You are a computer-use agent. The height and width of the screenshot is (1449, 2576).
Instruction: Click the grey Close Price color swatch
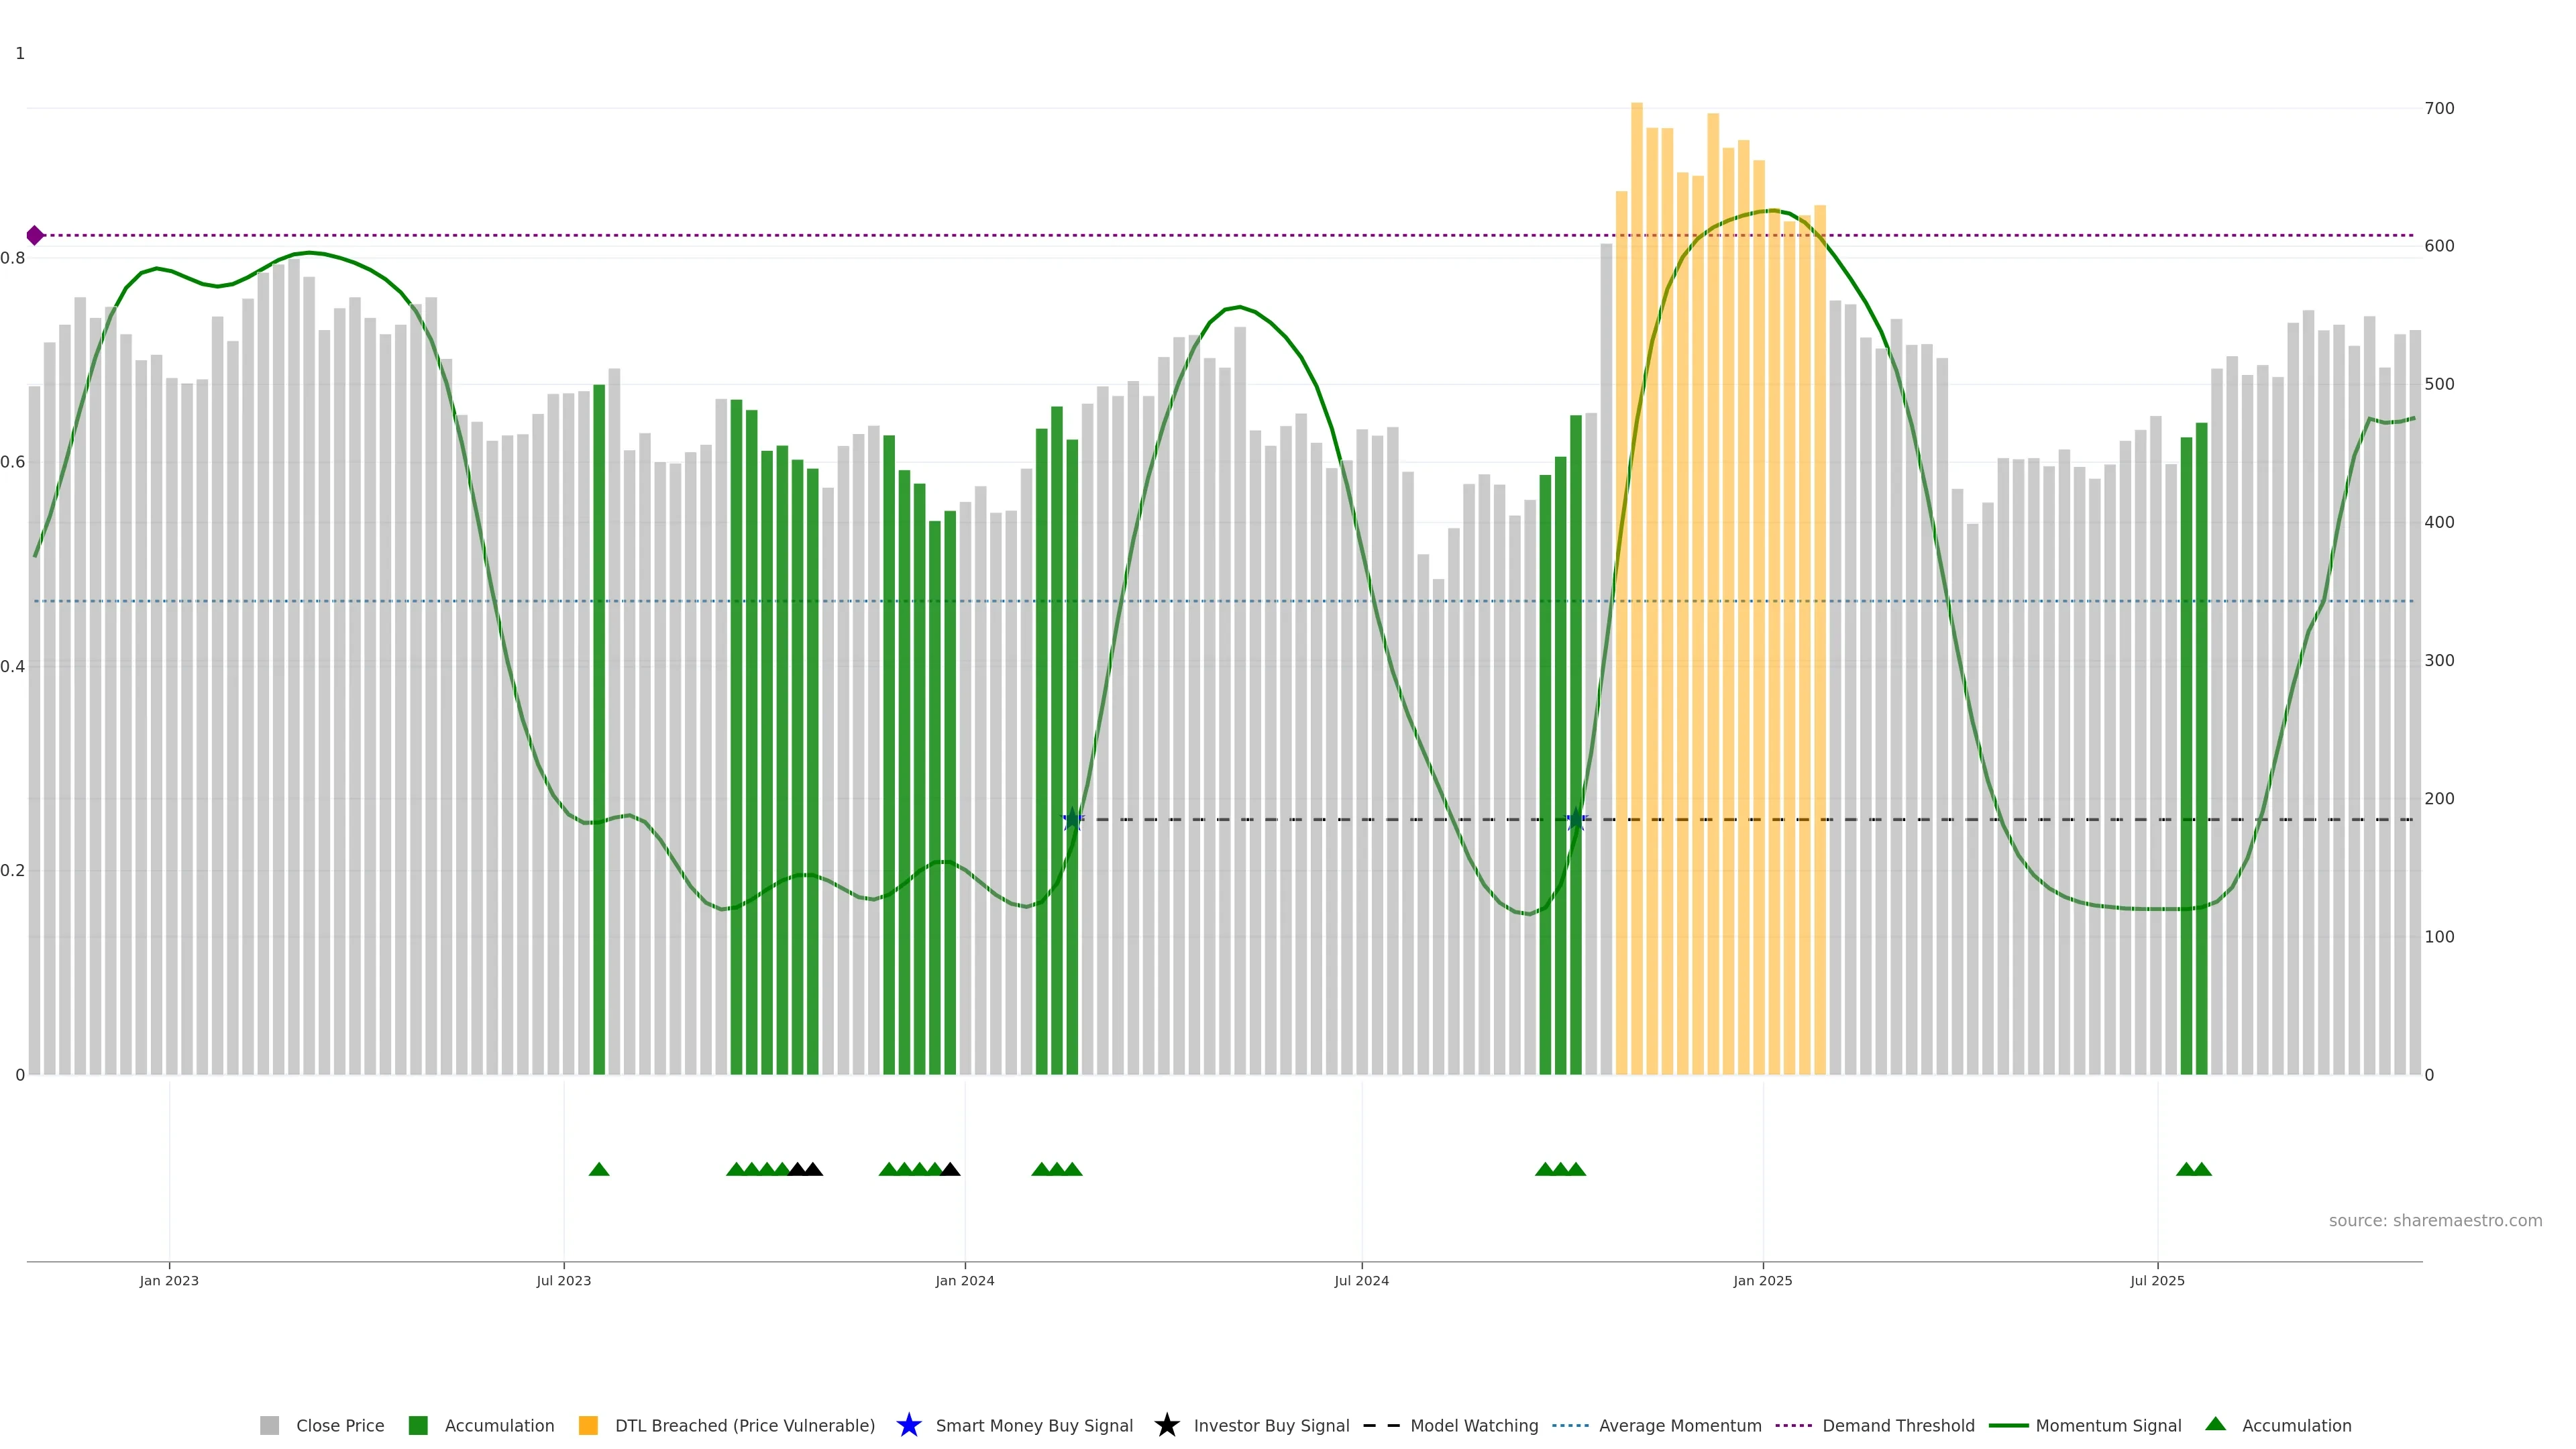269,1426
